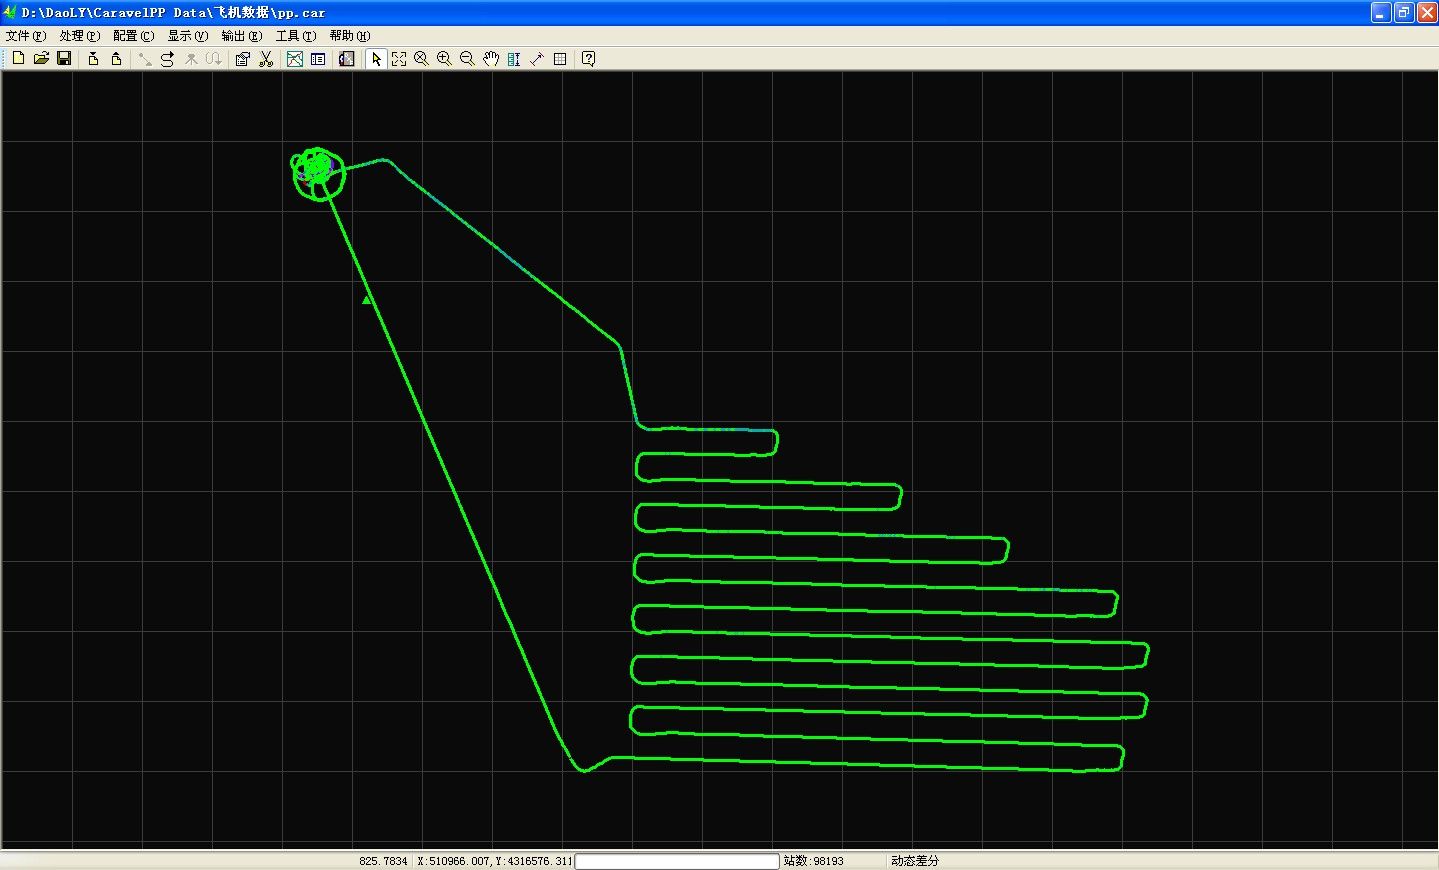Click the status bar value 825.7834
The width and height of the screenshot is (1439, 870).
(383, 861)
